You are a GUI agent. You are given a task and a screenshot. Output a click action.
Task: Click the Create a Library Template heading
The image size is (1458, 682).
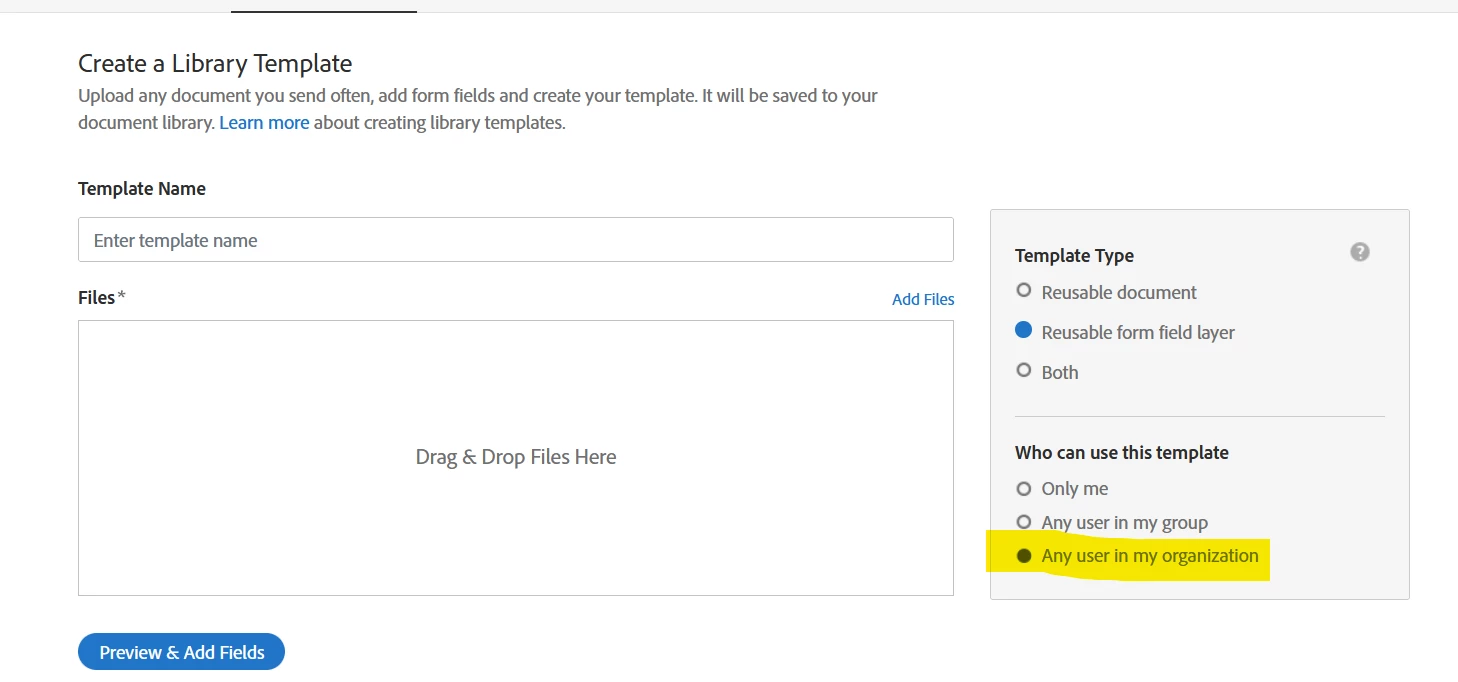pyautogui.click(x=215, y=63)
